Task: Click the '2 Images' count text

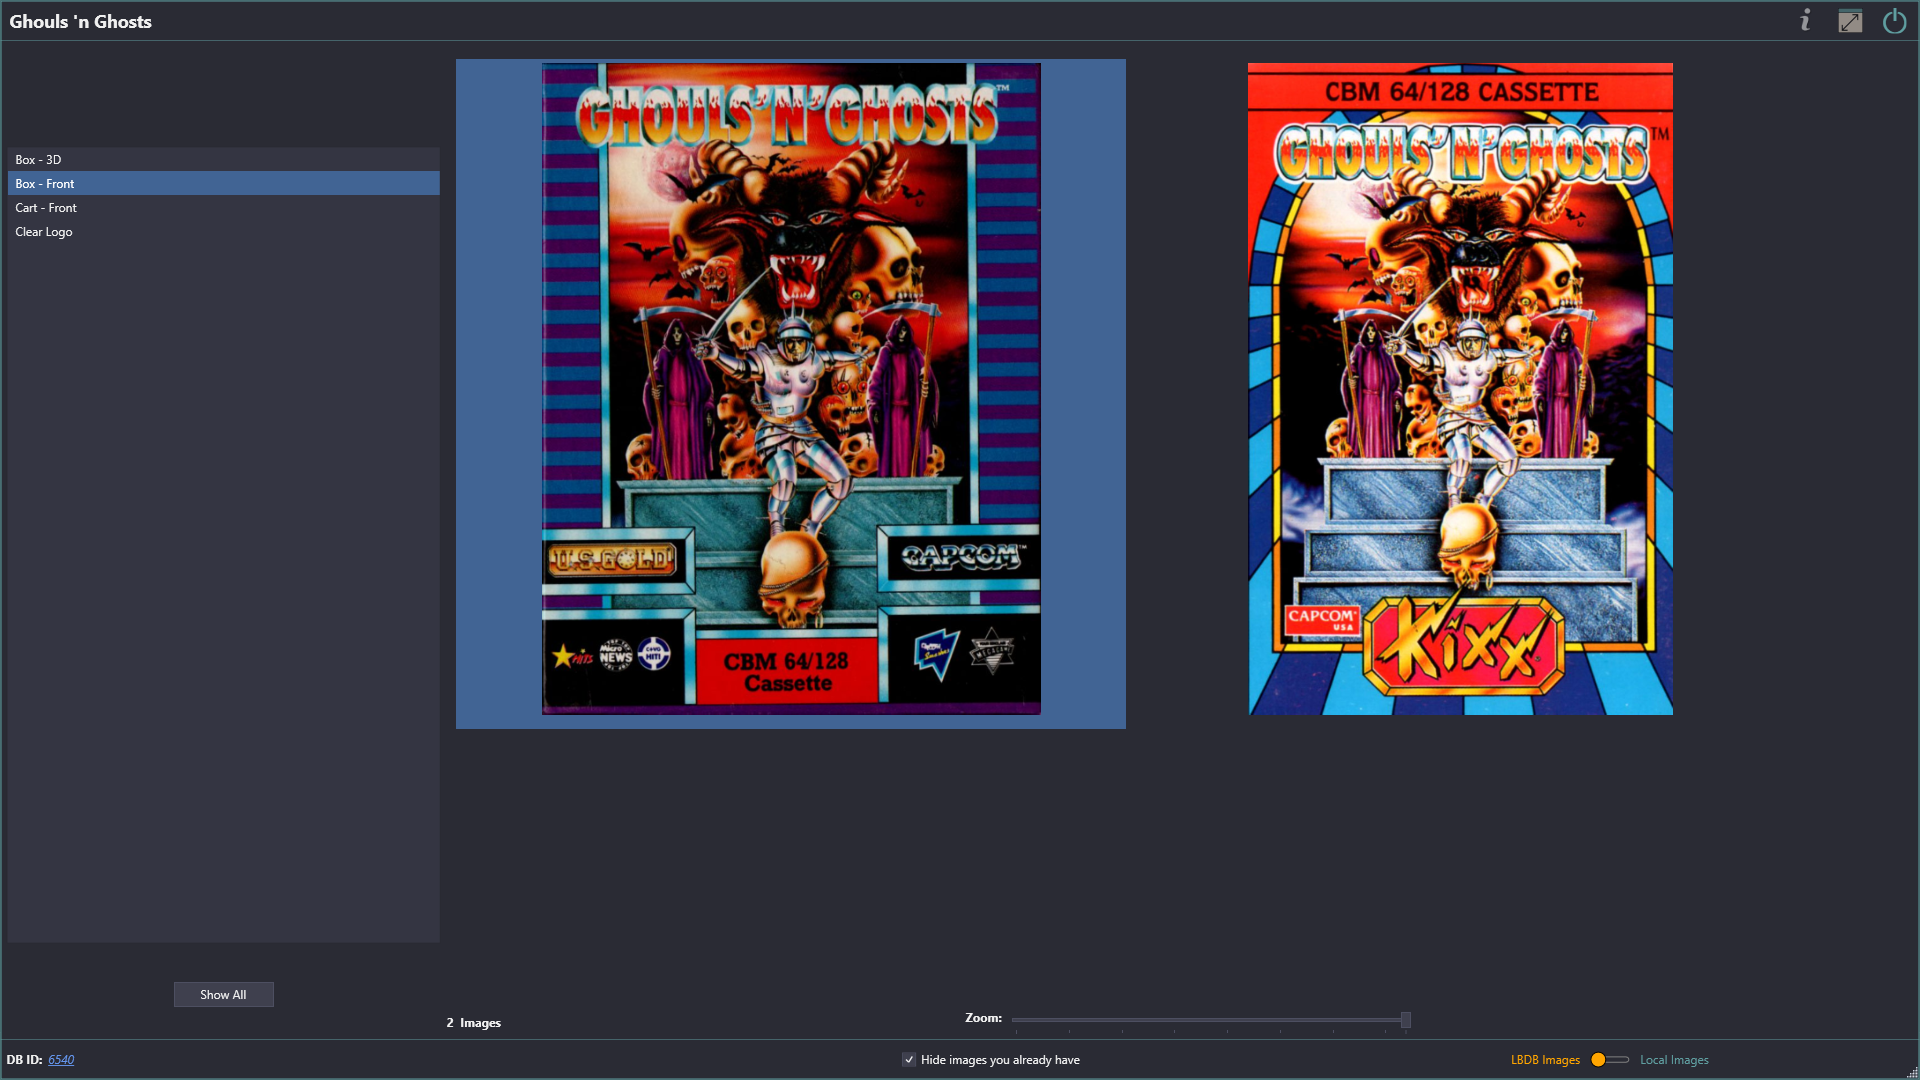Action: point(473,1023)
